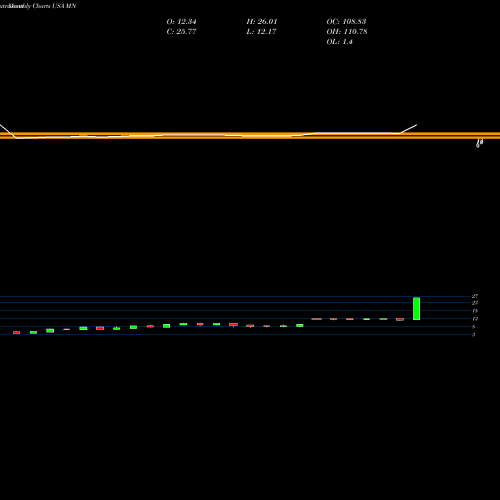
Task: Click the 3 price axis label
Action: coord(473,335)
